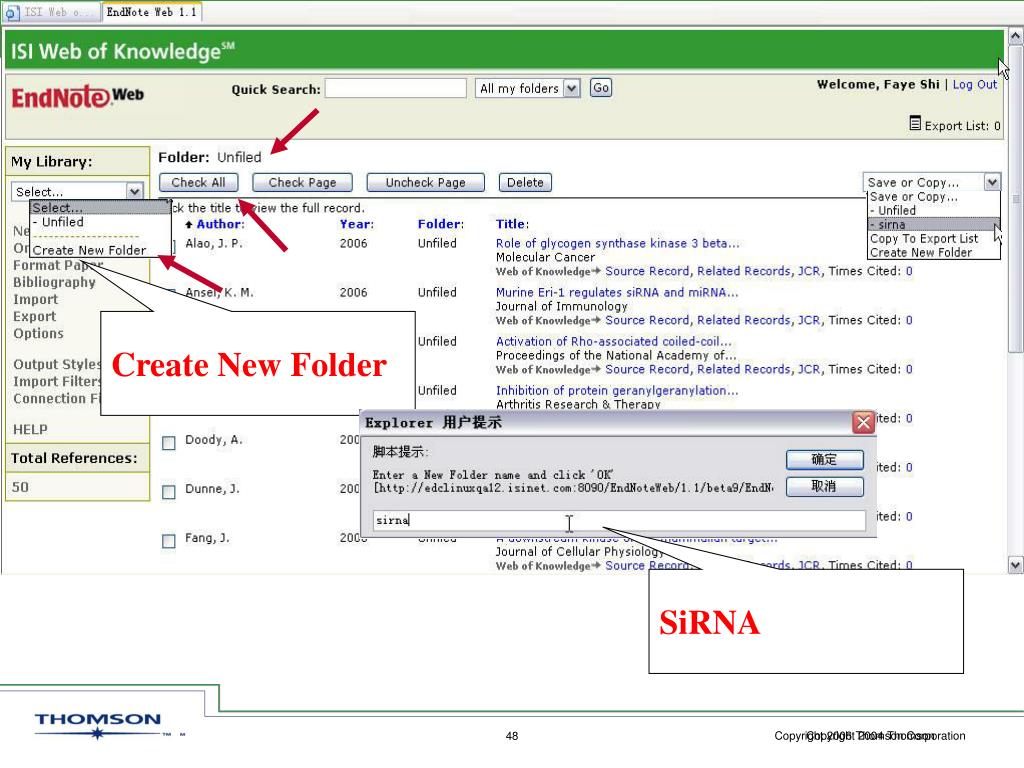Image resolution: width=1024 pixels, height=768 pixels.
Task: Tick the checkbox for Fang, J.
Action: coord(168,541)
